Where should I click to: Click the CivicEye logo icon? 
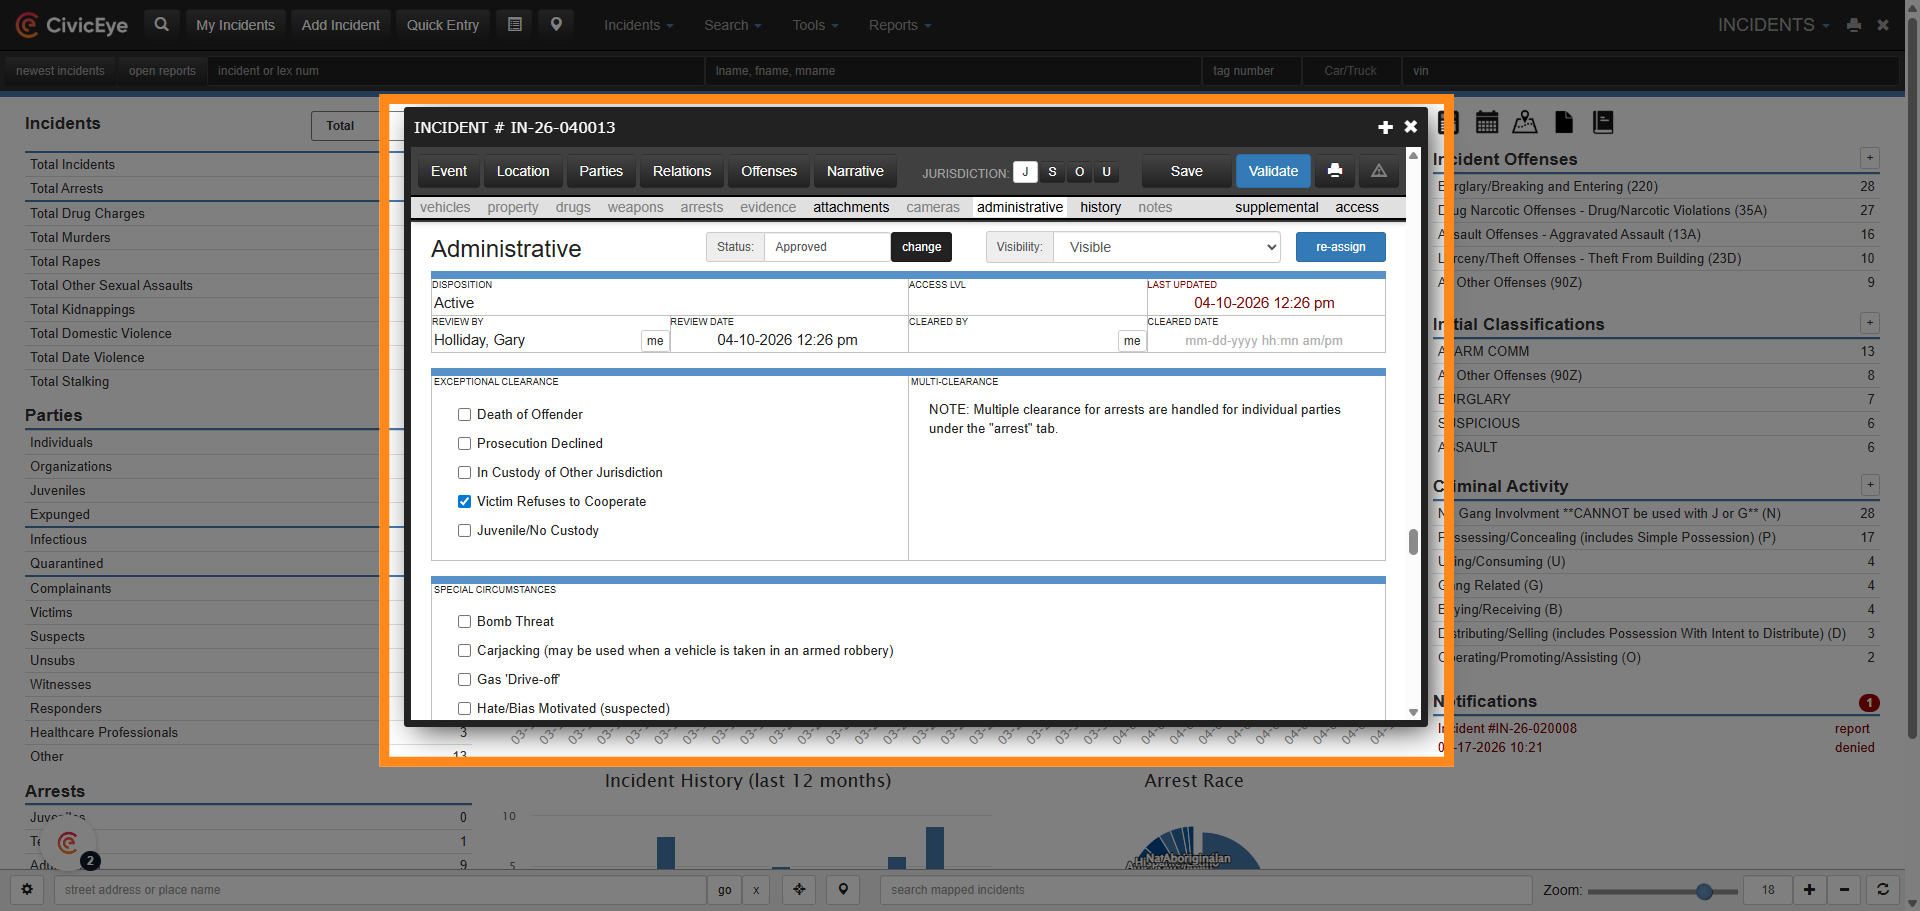(27, 25)
